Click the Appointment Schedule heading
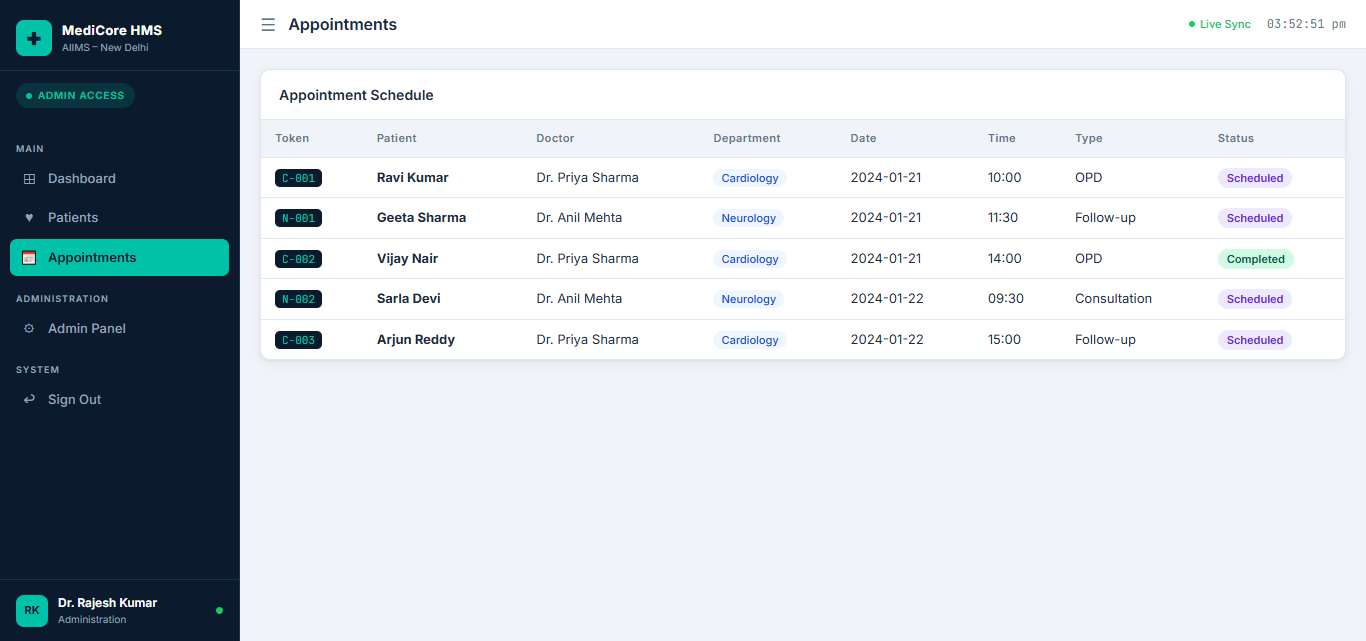The image size is (1366, 641). pyautogui.click(x=356, y=96)
